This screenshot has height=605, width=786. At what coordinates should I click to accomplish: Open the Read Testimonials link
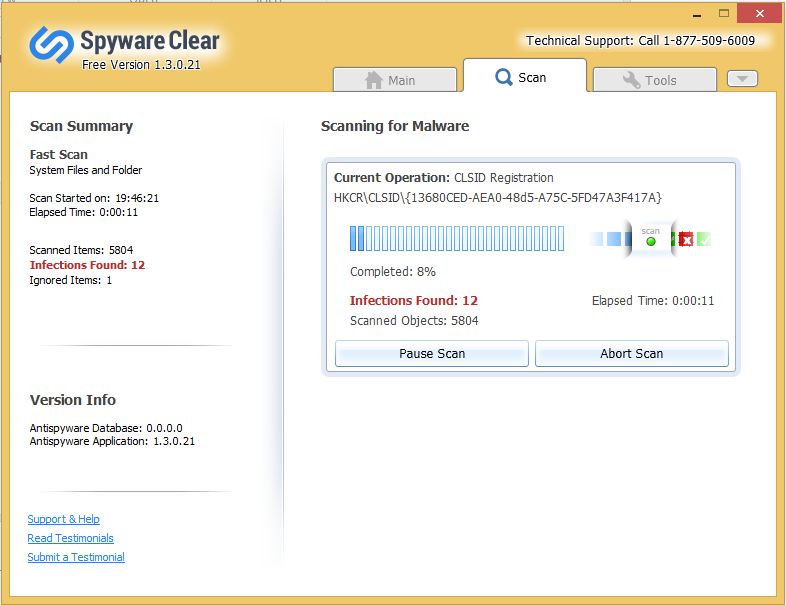[71, 538]
